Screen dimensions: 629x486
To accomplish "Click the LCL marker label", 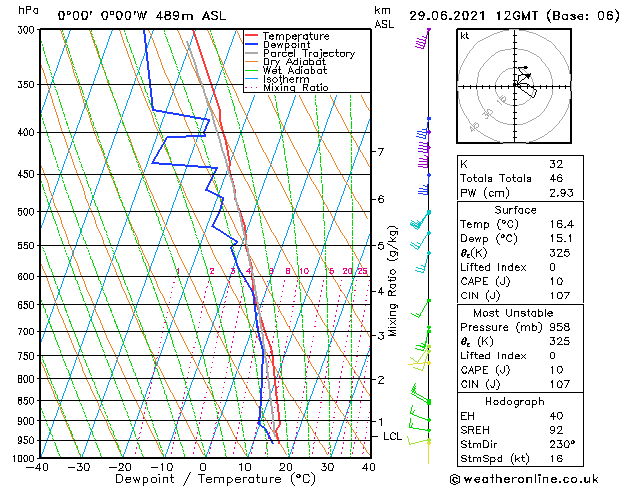I will (392, 436).
